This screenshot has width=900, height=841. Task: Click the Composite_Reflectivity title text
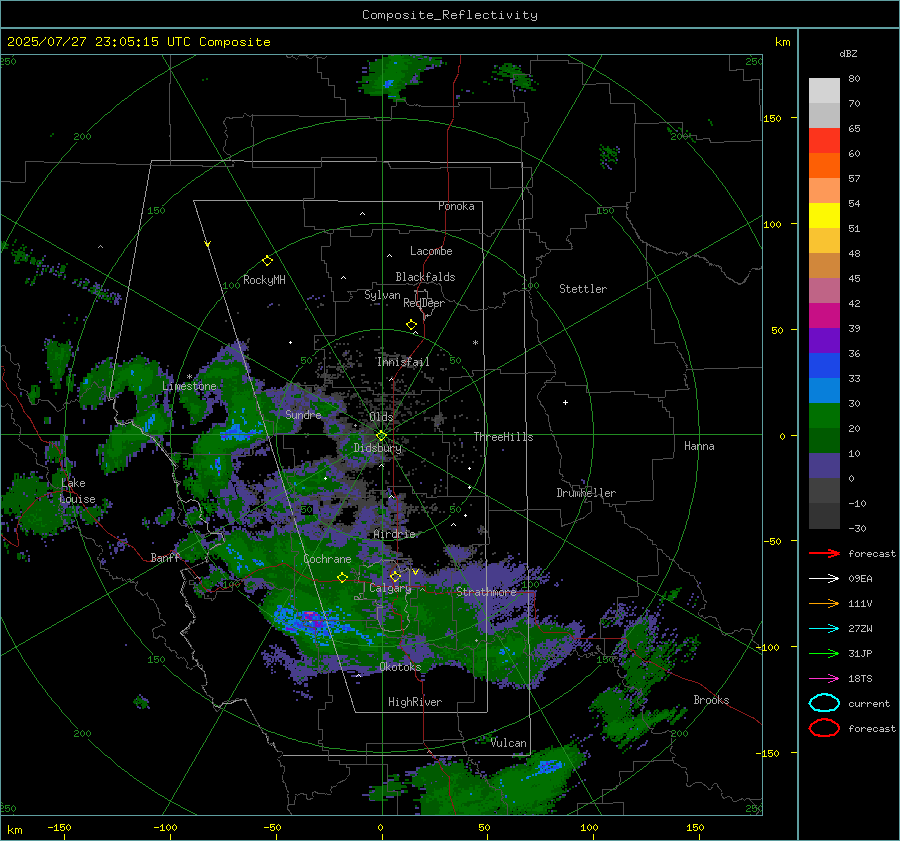(450, 15)
